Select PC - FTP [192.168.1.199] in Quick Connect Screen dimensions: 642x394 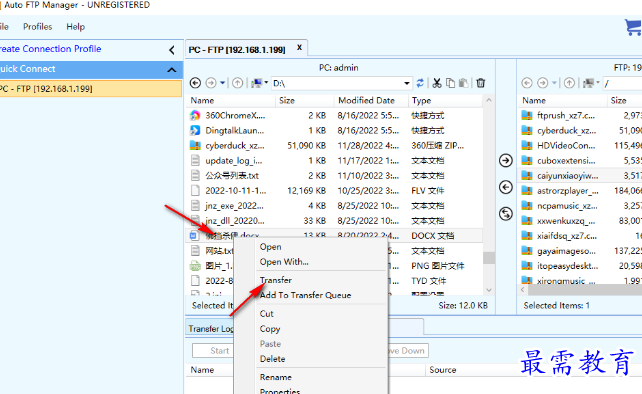tap(90, 88)
